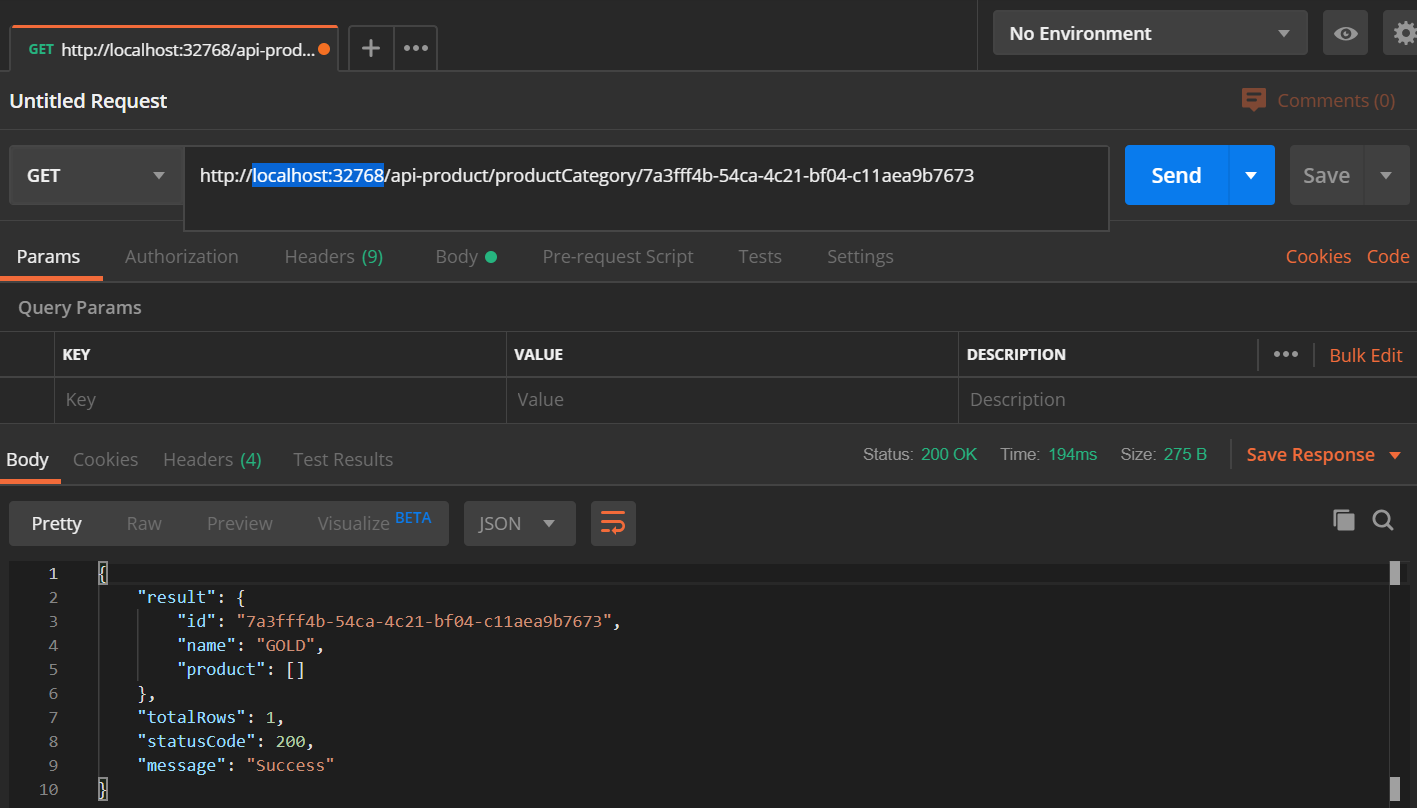This screenshot has width=1417, height=808.
Task: Click the Description input cell
Action: (1187, 400)
